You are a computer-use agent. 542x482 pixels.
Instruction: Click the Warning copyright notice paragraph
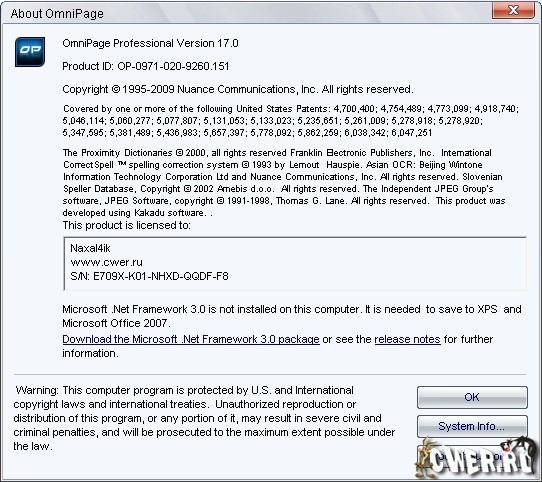[x=204, y=418]
